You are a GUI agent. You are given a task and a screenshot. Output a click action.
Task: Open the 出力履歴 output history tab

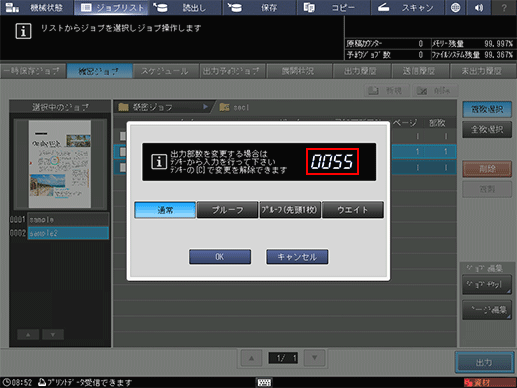(361, 71)
